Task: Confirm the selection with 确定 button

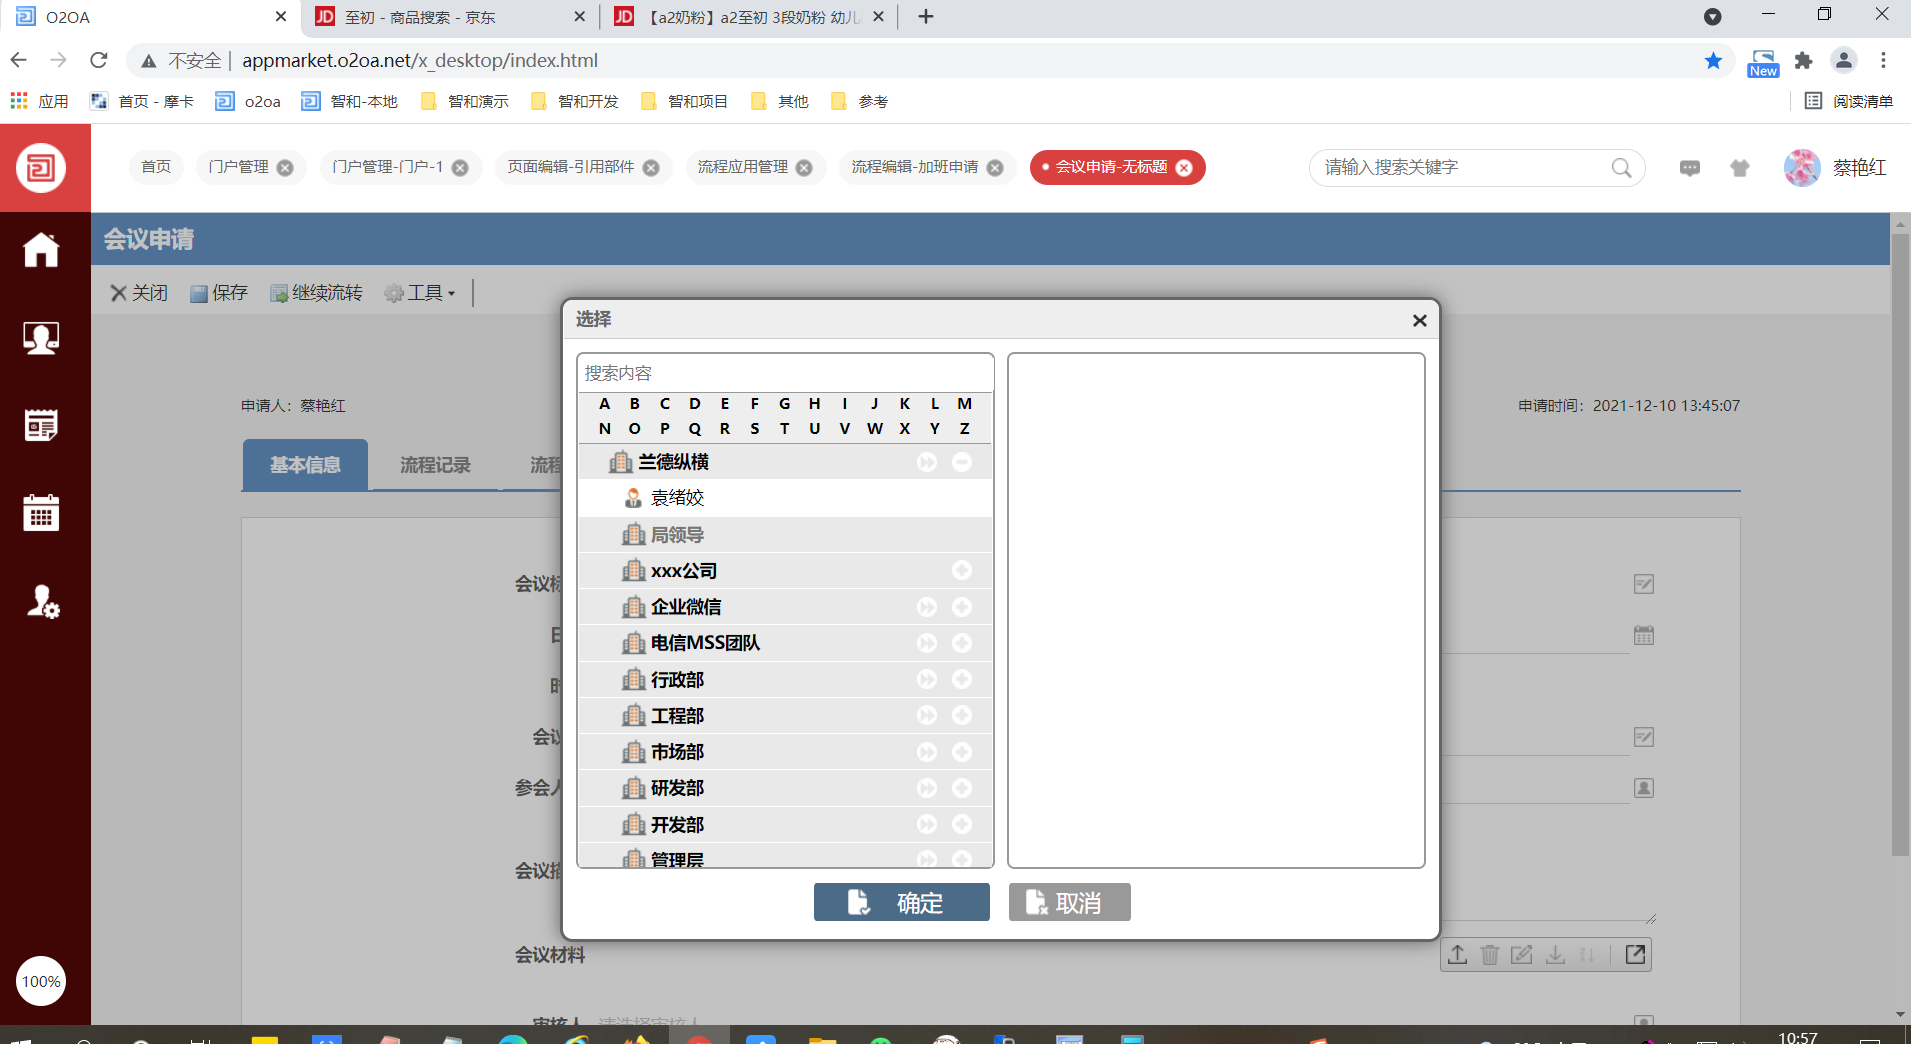Action: (901, 902)
